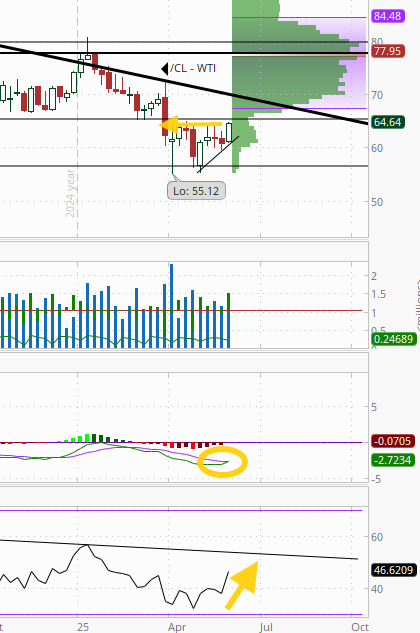
Task: Click the 0.24689 volume value tag
Action: (393, 339)
